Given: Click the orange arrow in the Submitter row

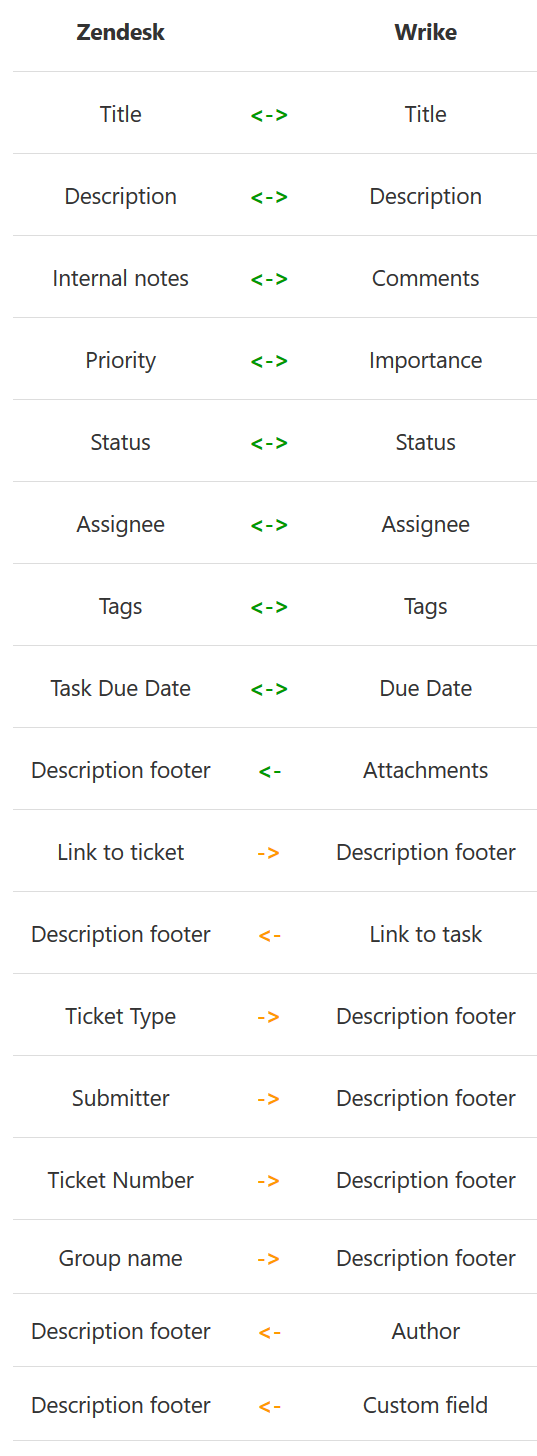Looking at the screenshot, I should pyautogui.click(x=268, y=1099).
